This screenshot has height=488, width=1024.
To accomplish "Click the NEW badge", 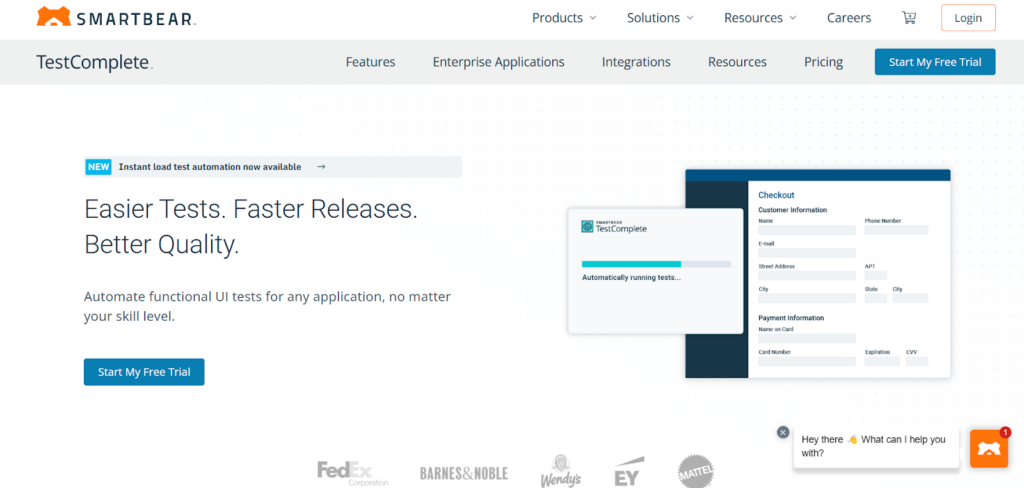I will click(x=99, y=167).
